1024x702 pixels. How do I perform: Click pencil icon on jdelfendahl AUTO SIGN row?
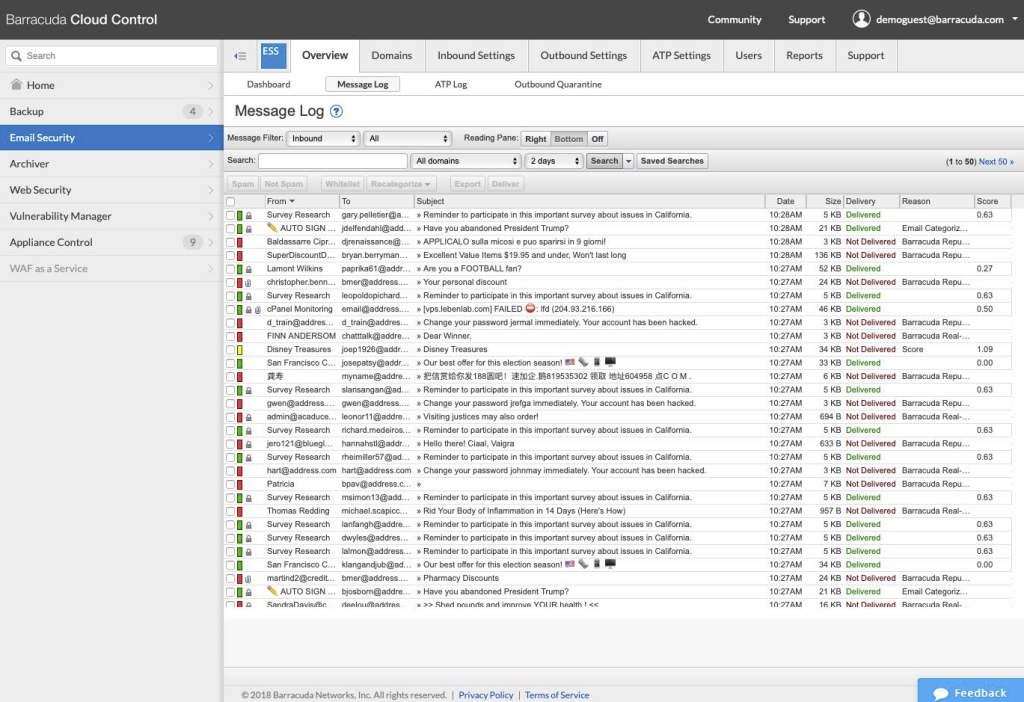click(x=272, y=228)
